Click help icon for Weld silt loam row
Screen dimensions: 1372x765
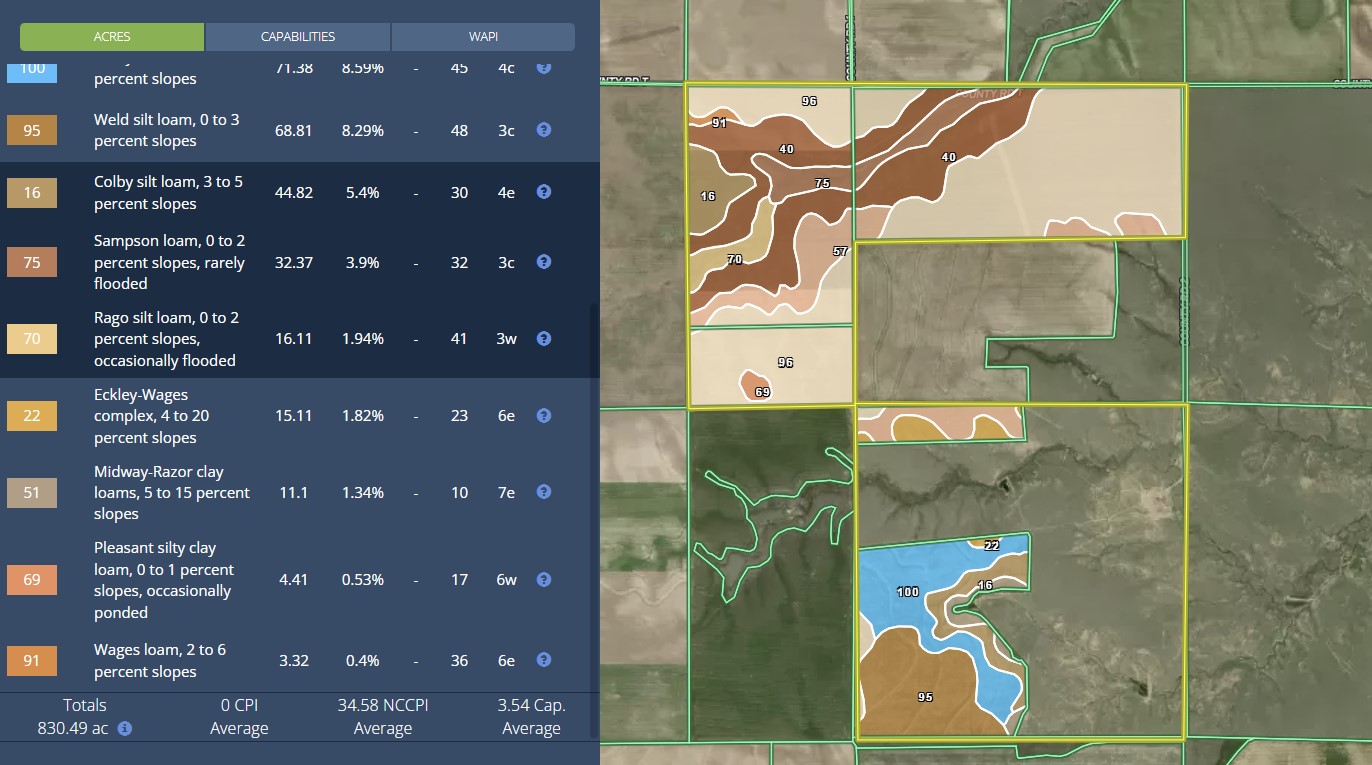point(544,130)
